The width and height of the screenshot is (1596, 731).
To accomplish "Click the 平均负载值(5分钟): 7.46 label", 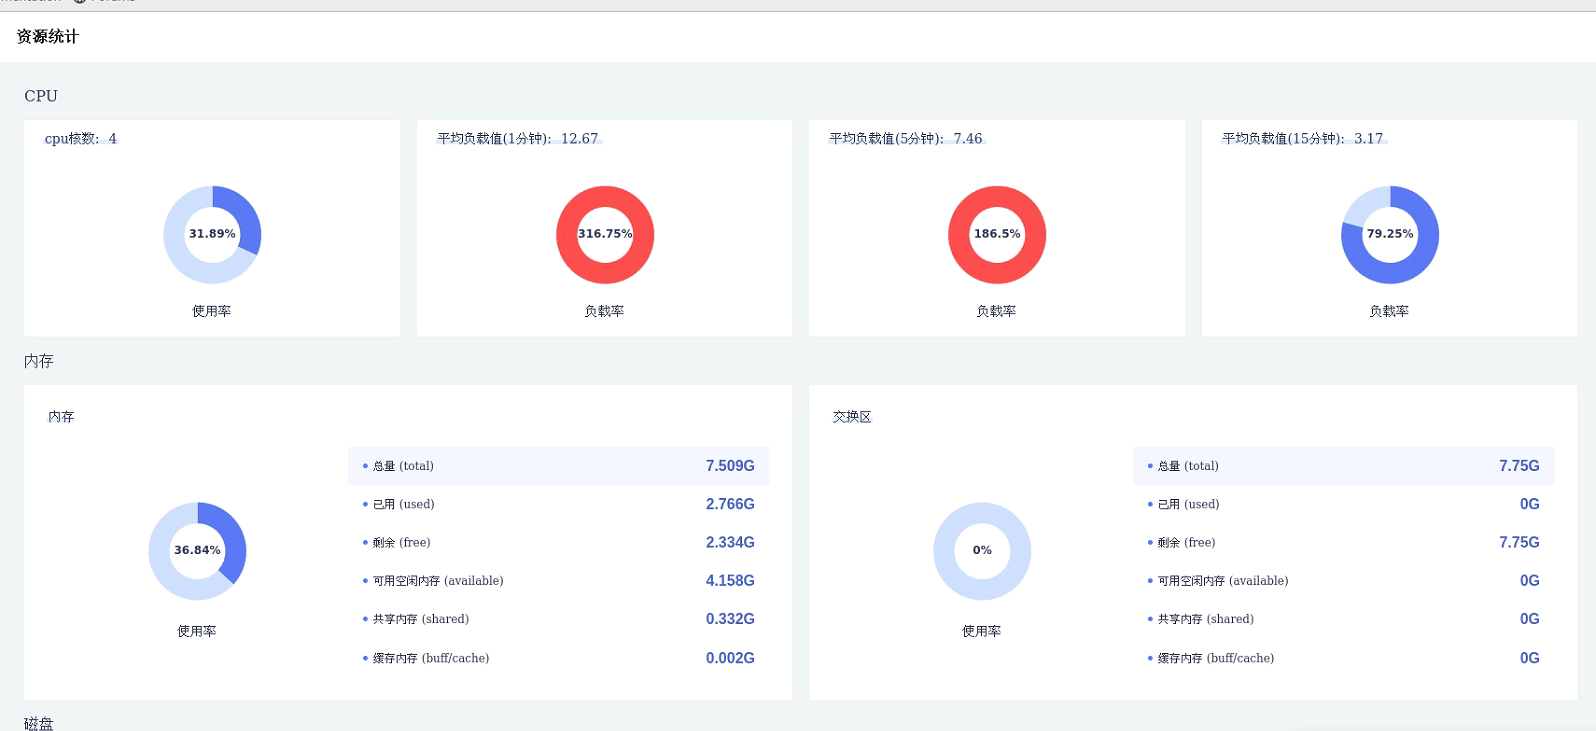I will click(x=906, y=139).
